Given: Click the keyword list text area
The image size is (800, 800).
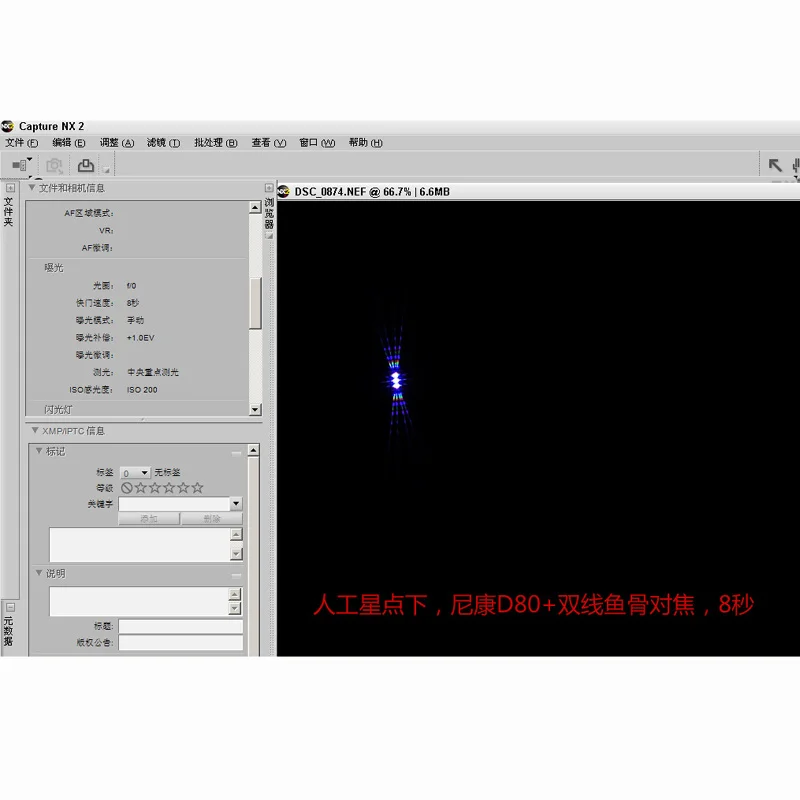Looking at the screenshot, I should [x=140, y=544].
